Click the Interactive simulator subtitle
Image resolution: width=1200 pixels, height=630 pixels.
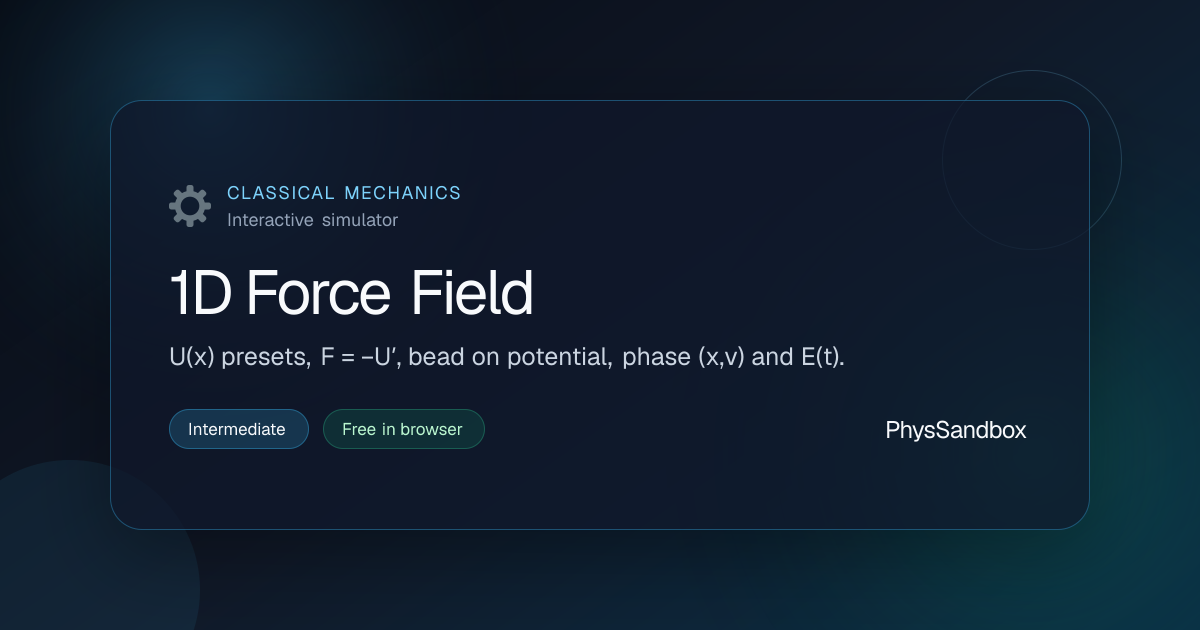(313, 220)
